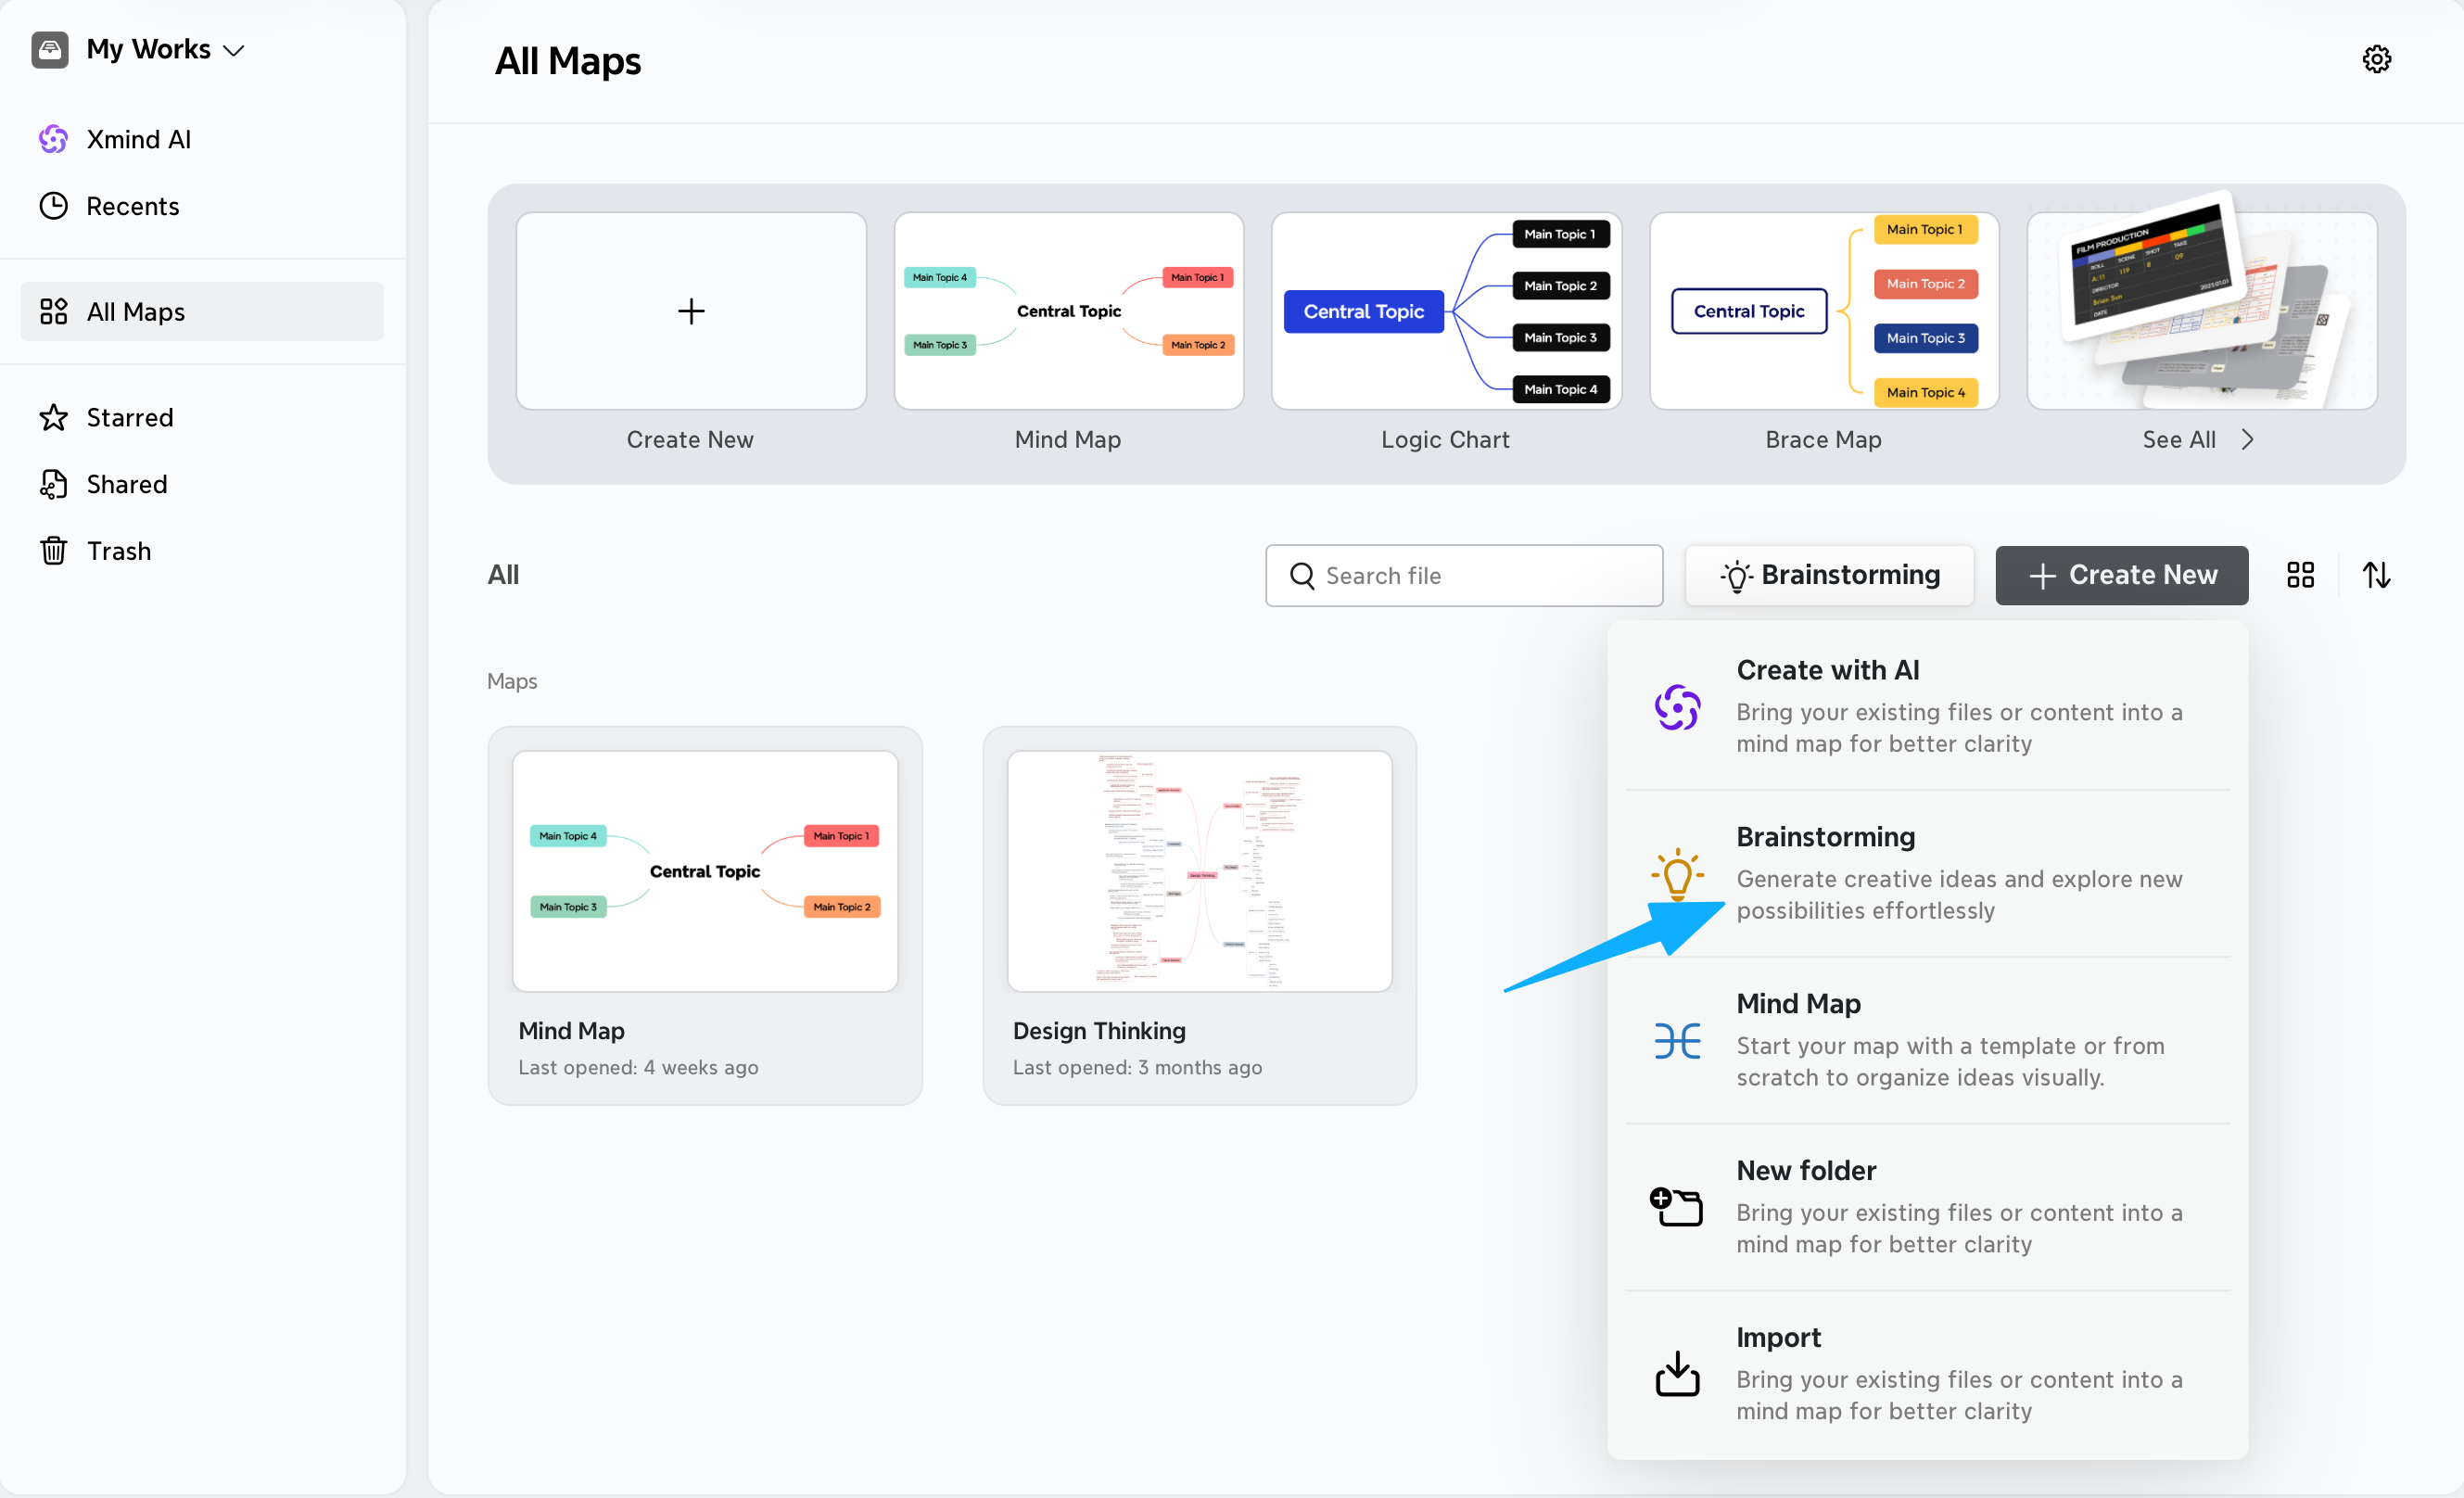Select Create with AI in the dropdown menu
Screen dimensions: 2464x1498
tap(1928, 707)
